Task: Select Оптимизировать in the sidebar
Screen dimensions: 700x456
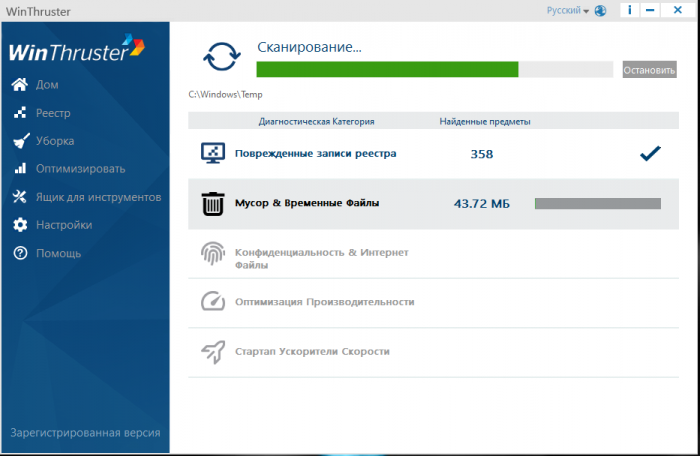Action: coord(80,169)
